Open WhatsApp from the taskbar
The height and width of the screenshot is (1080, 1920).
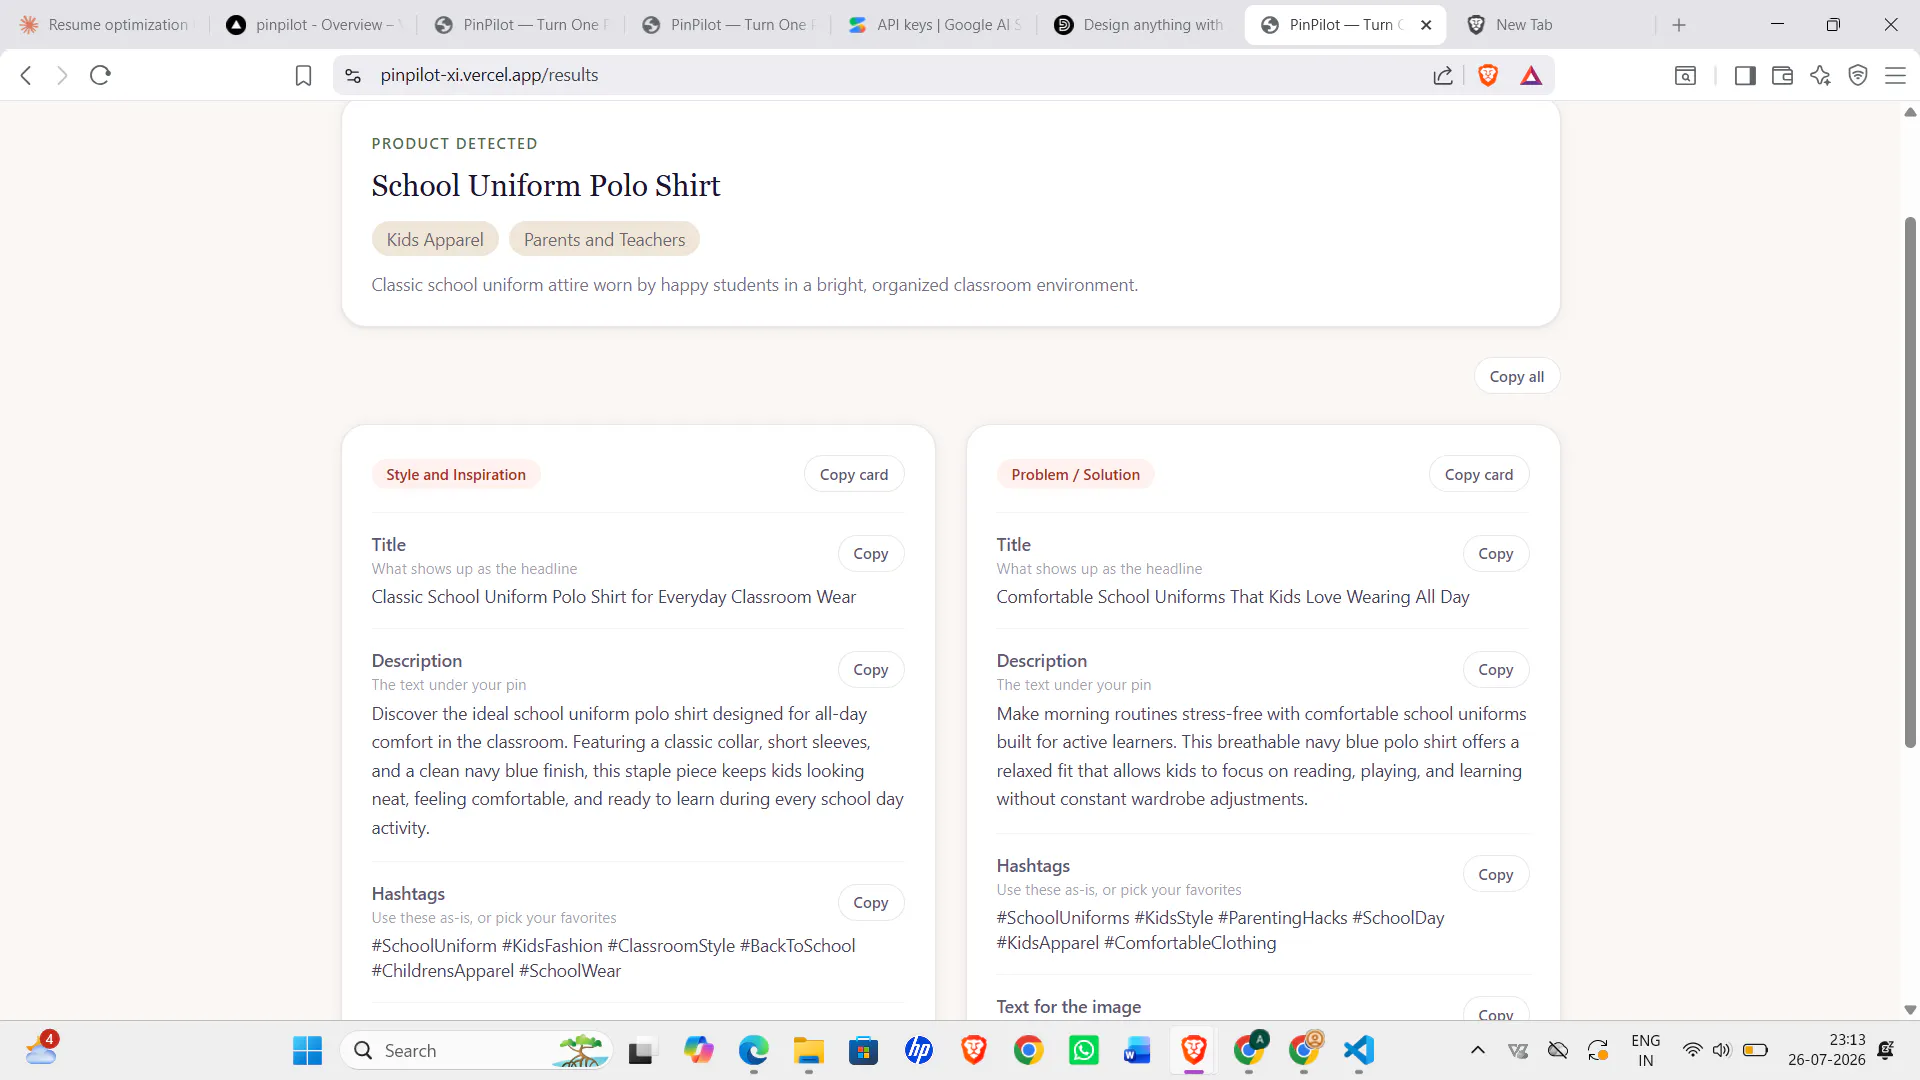pos(1084,1050)
